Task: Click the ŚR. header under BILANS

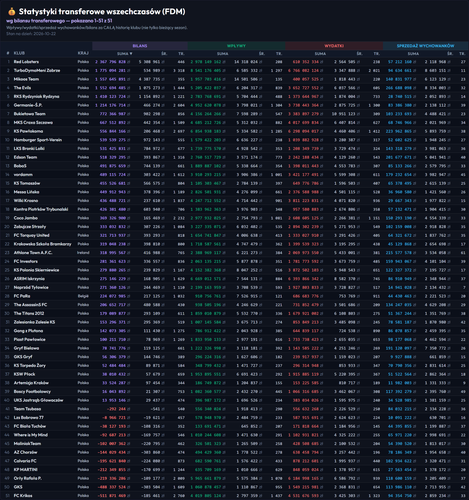Action: 164,53
